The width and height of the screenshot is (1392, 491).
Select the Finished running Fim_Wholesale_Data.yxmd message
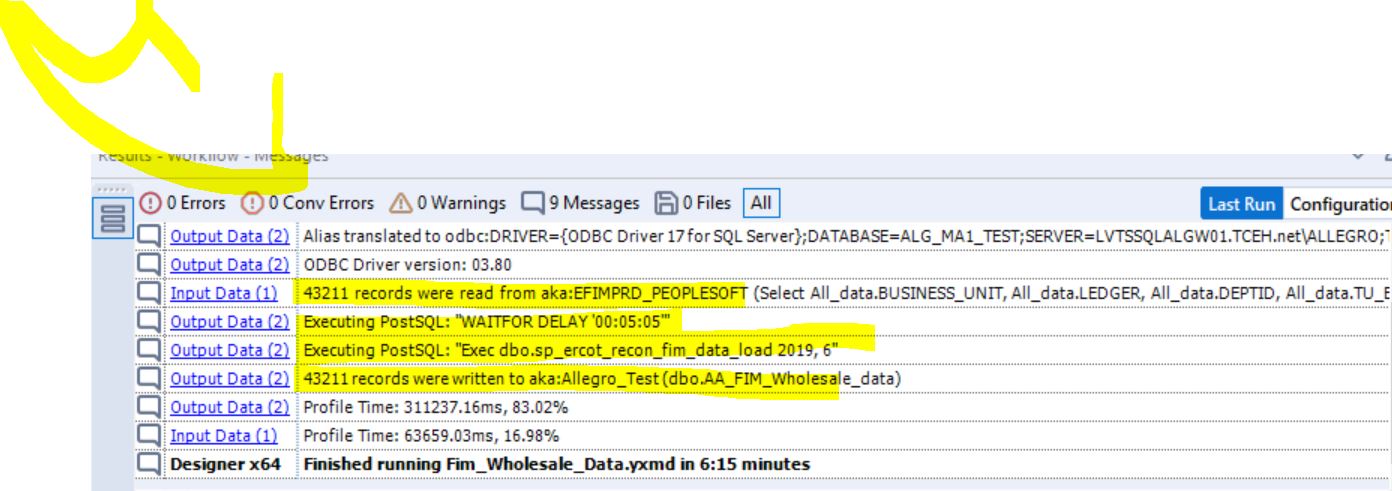[x=557, y=464]
